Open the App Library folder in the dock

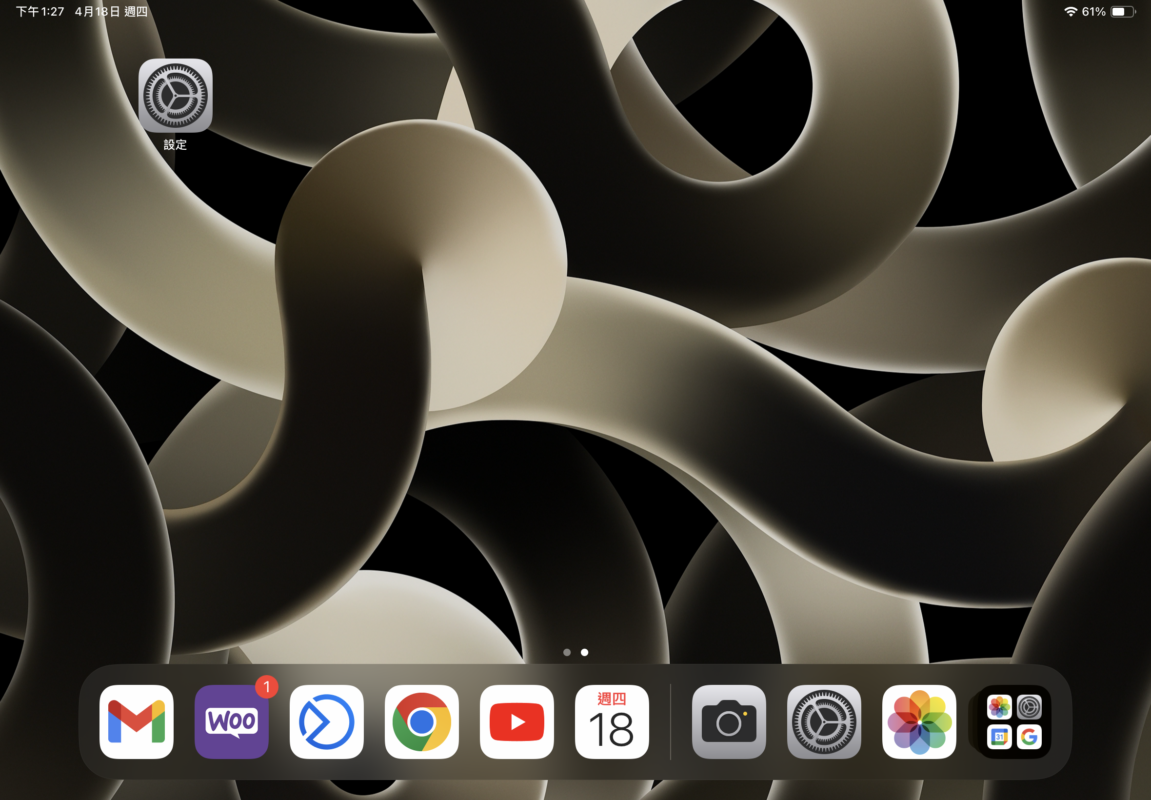point(1014,721)
